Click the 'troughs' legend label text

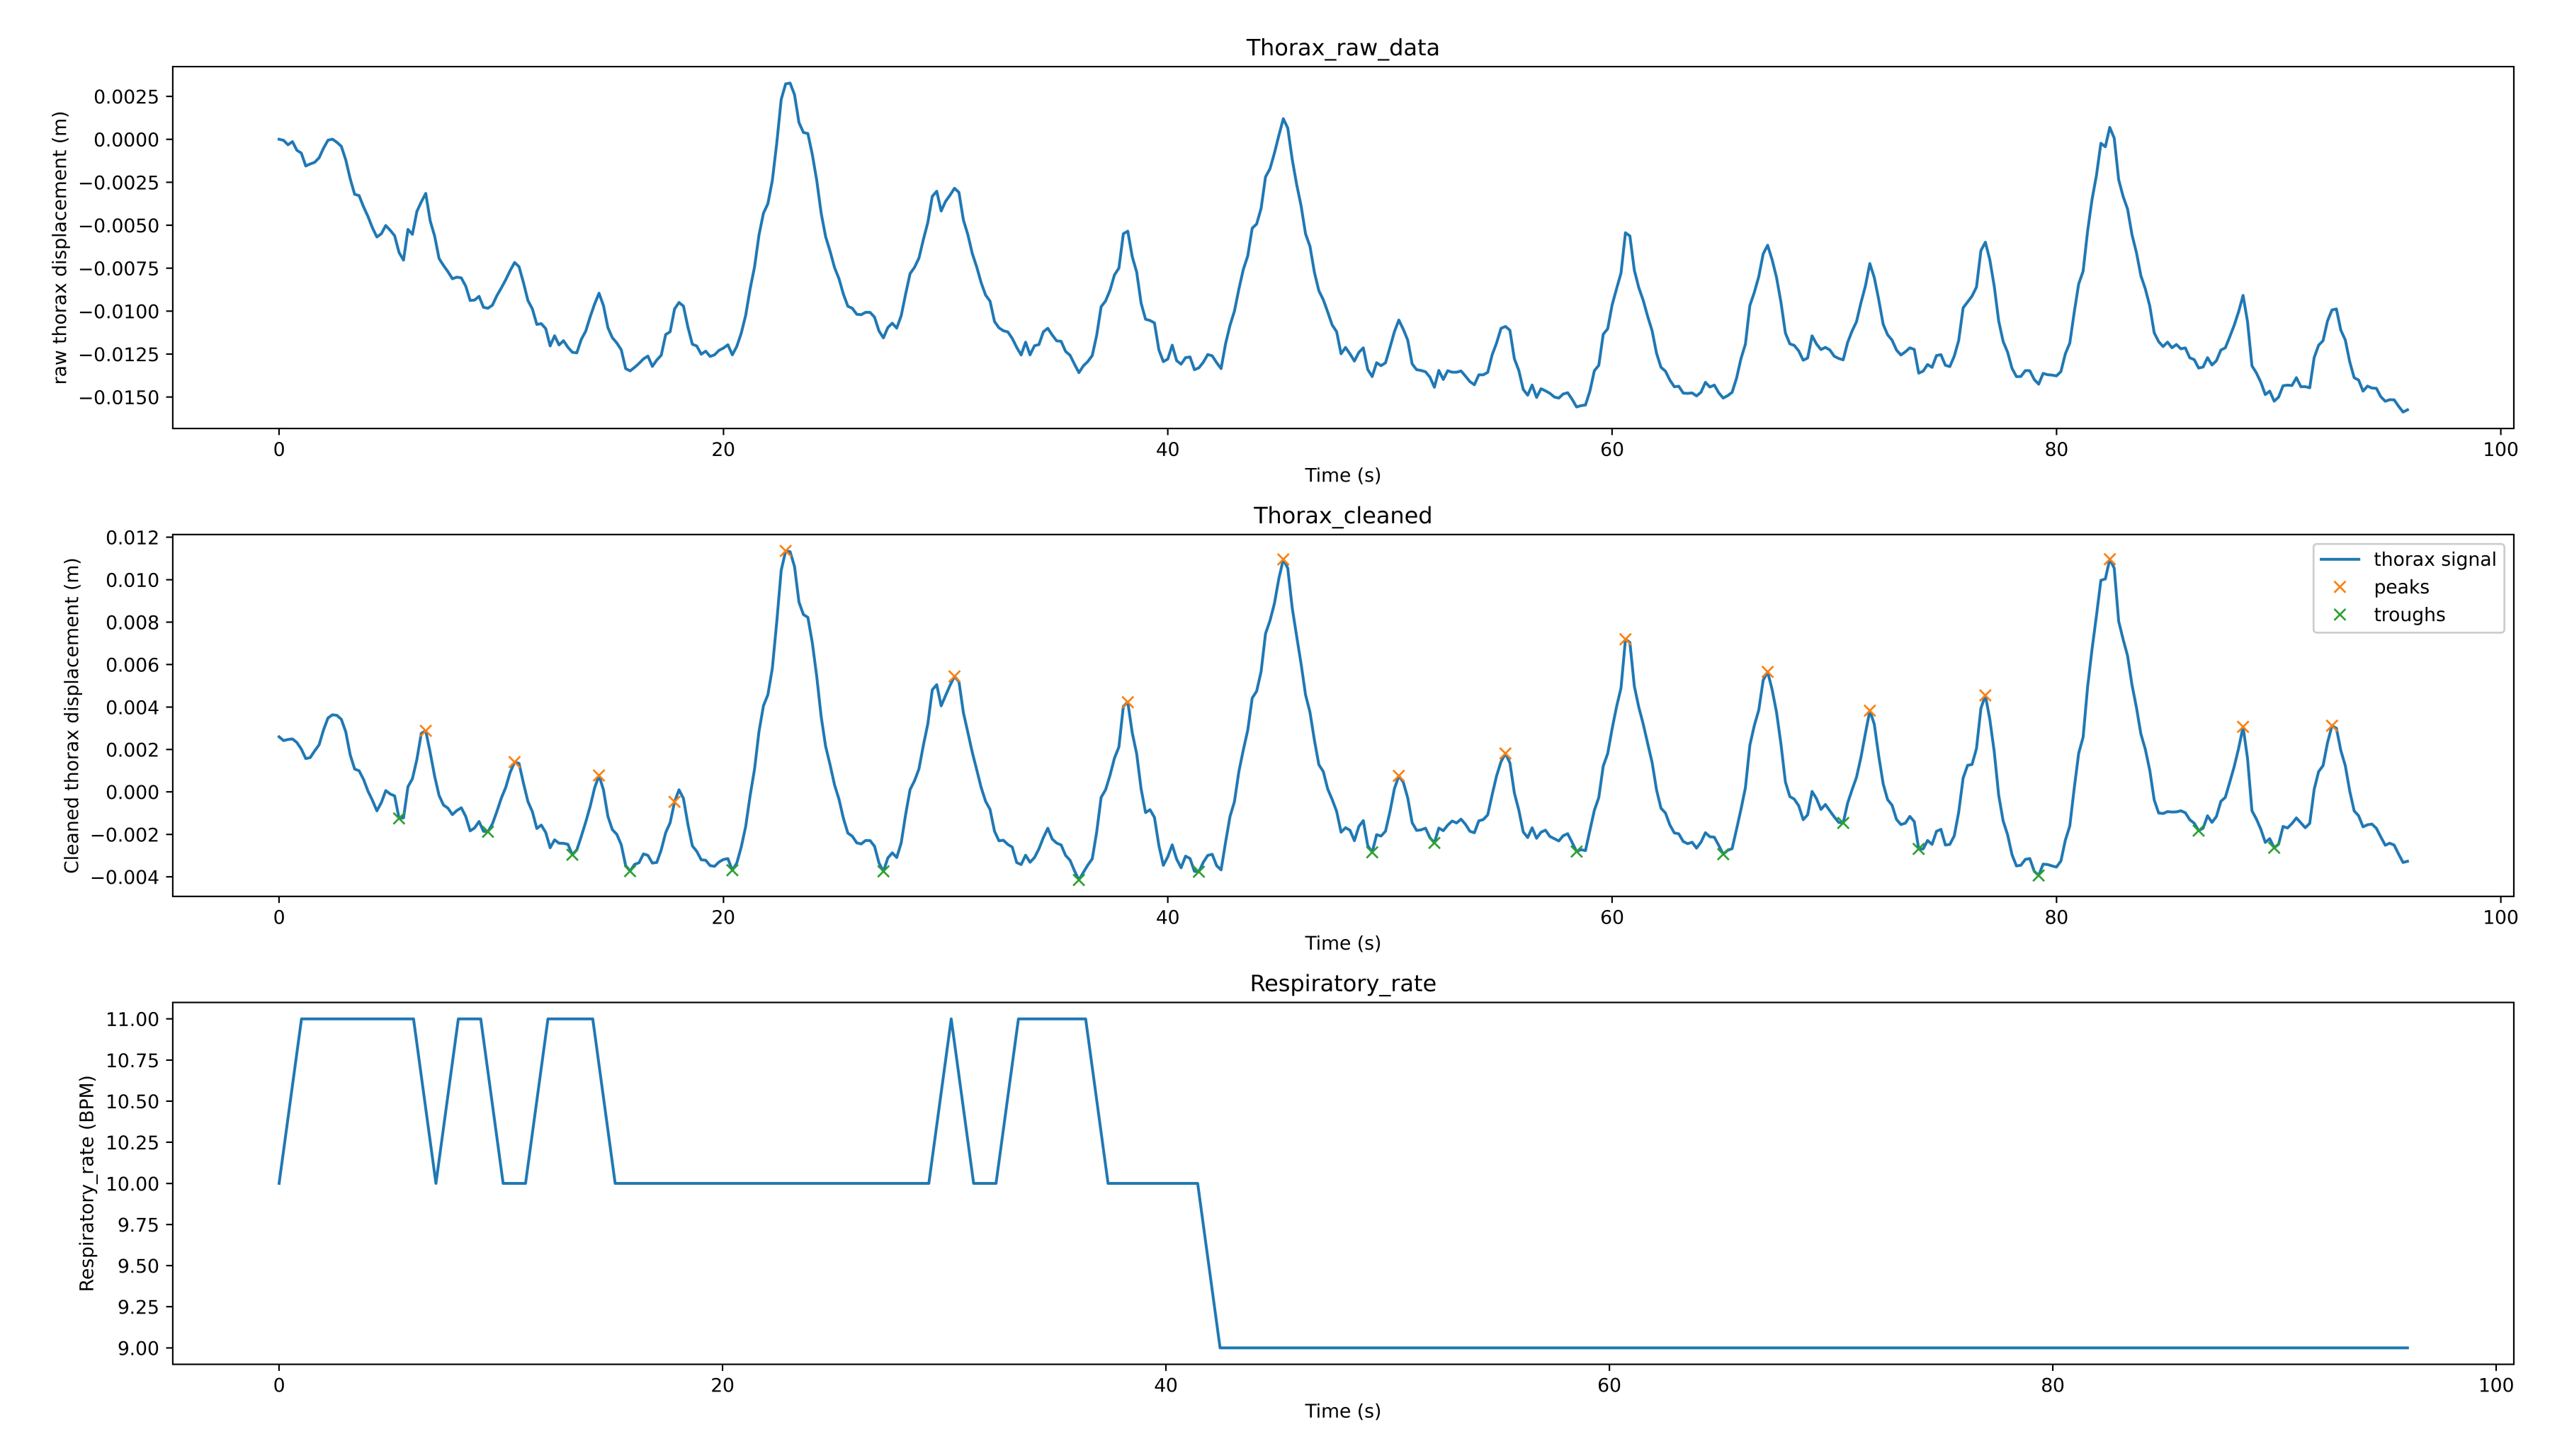pos(2408,615)
